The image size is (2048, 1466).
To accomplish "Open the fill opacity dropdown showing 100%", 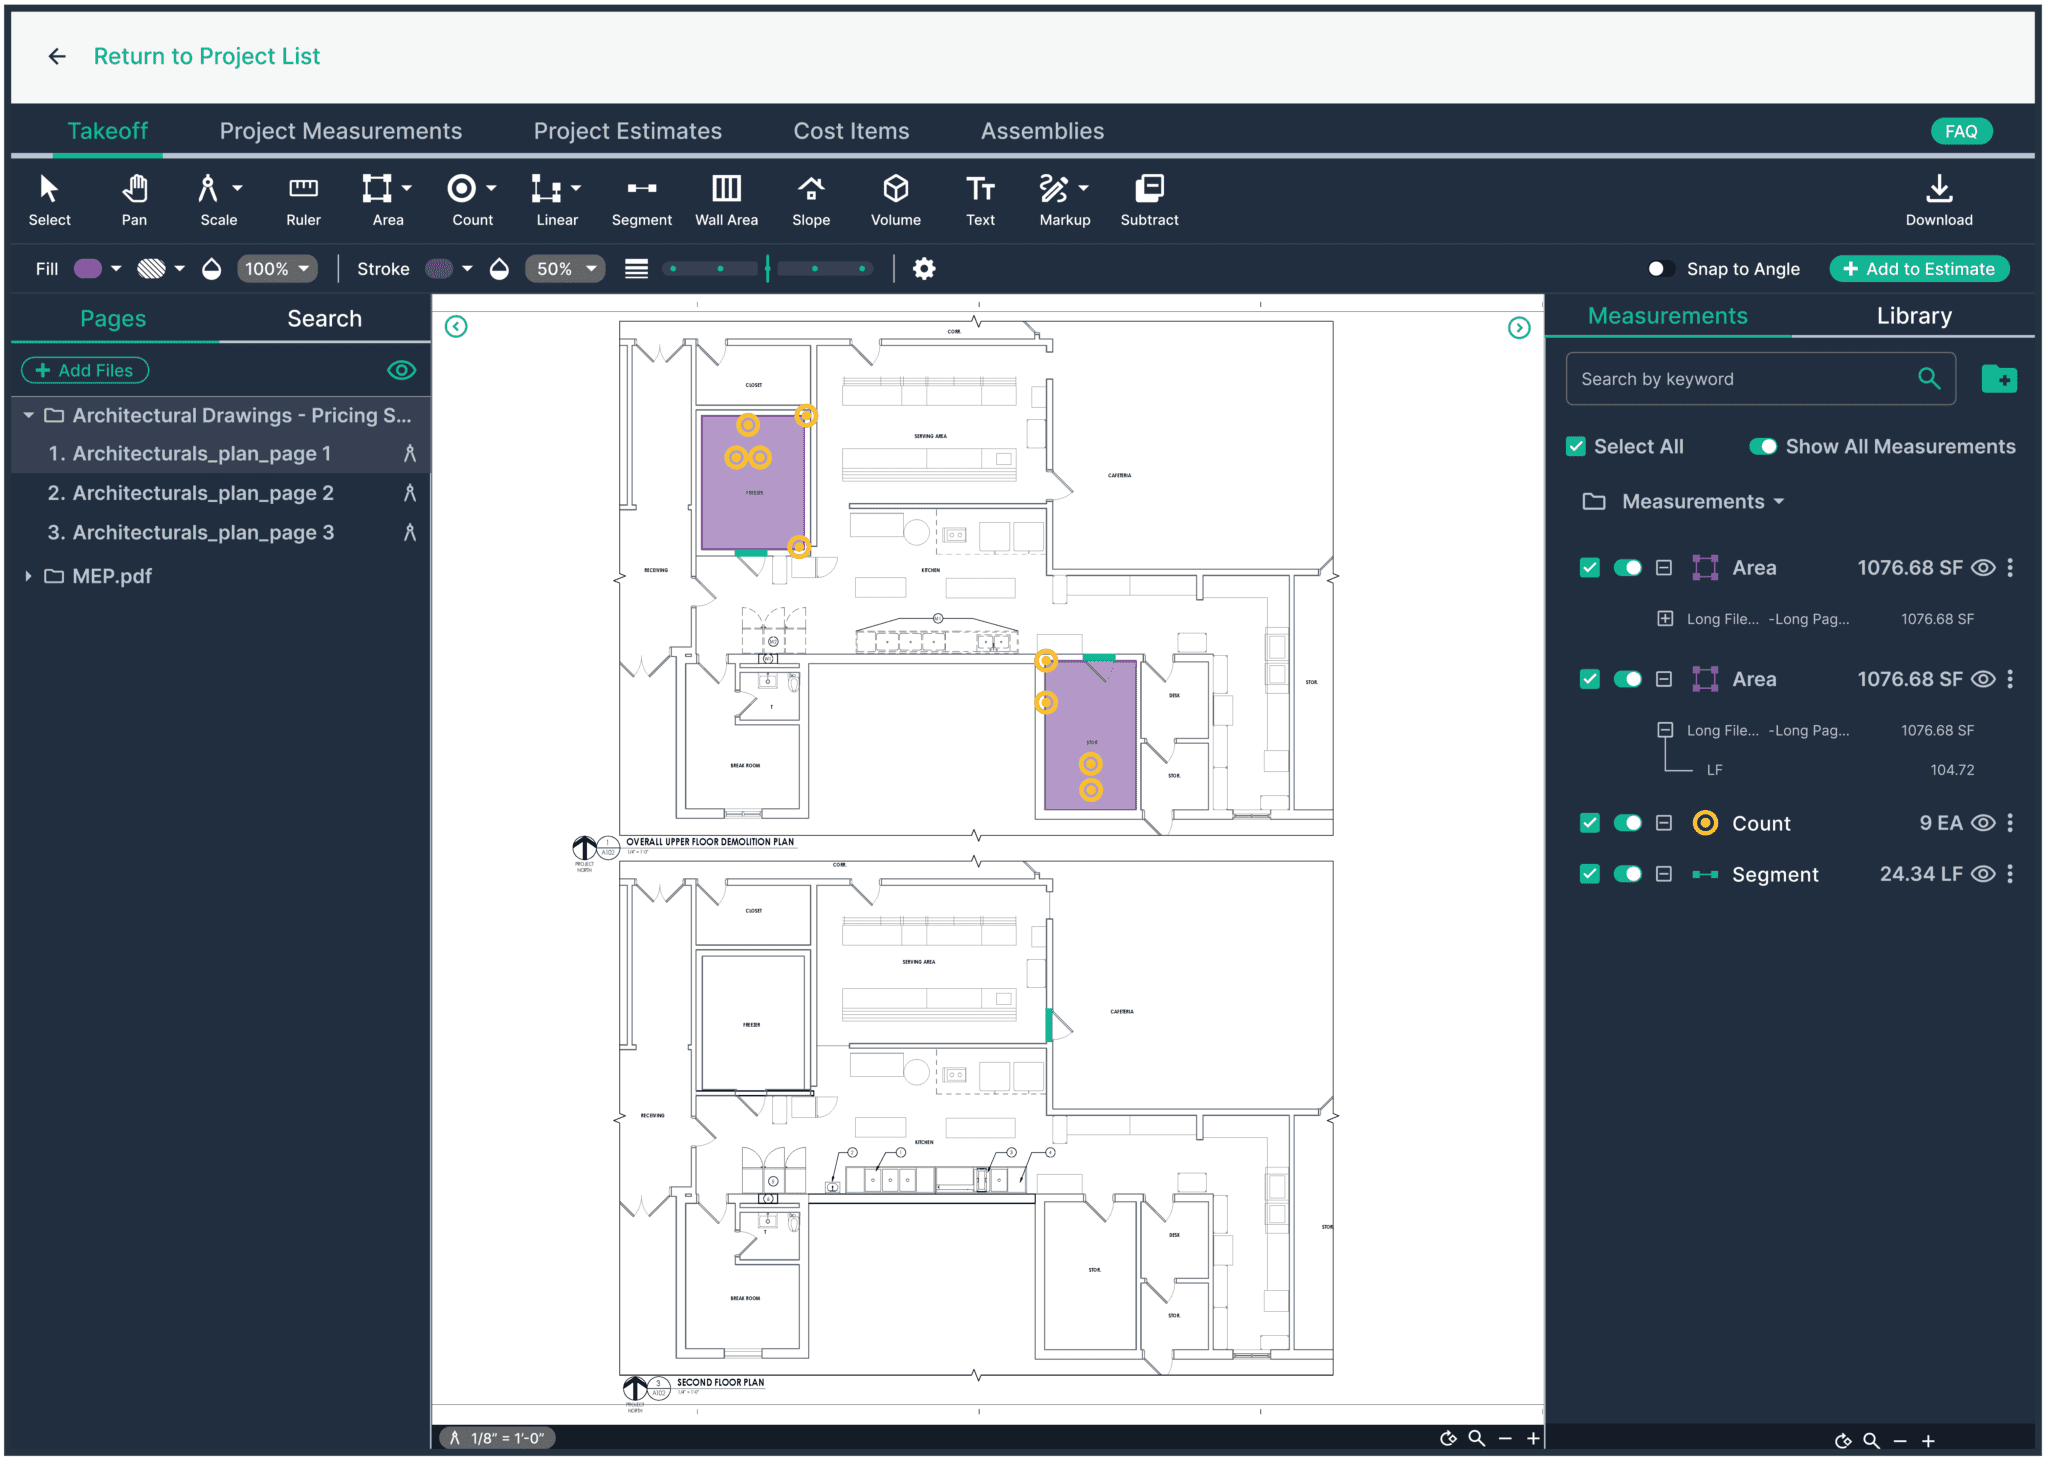I will pyautogui.click(x=276, y=268).
